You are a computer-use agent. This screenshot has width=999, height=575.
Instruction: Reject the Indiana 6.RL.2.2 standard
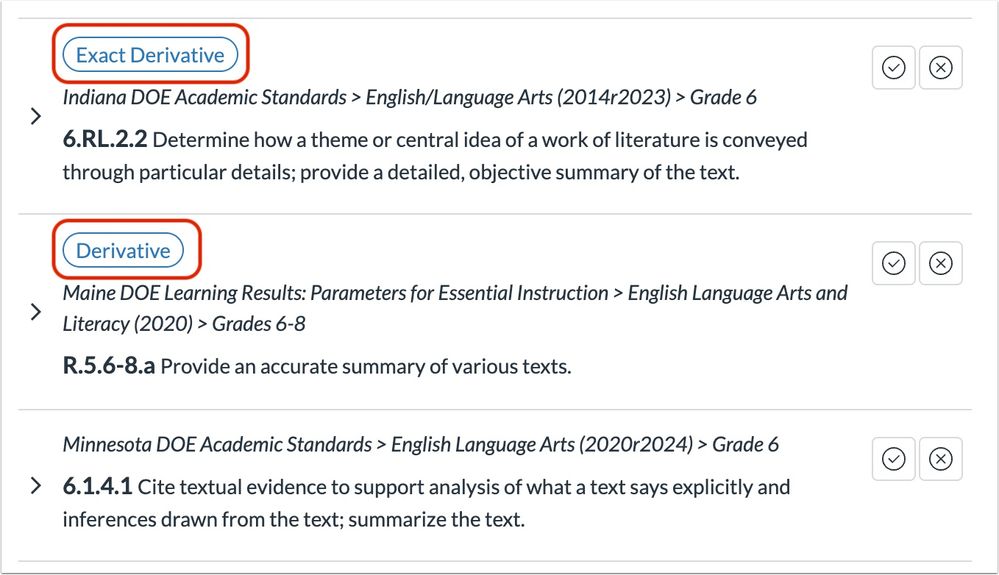[x=940, y=67]
